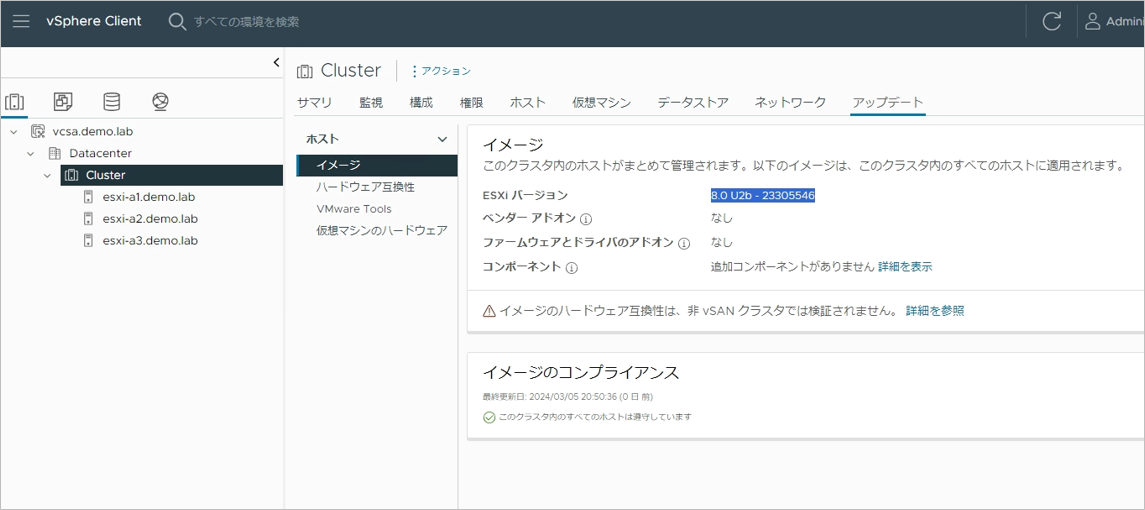Collapse the navigation sidebar panel
The width and height of the screenshot is (1145, 510).
tap(276, 62)
